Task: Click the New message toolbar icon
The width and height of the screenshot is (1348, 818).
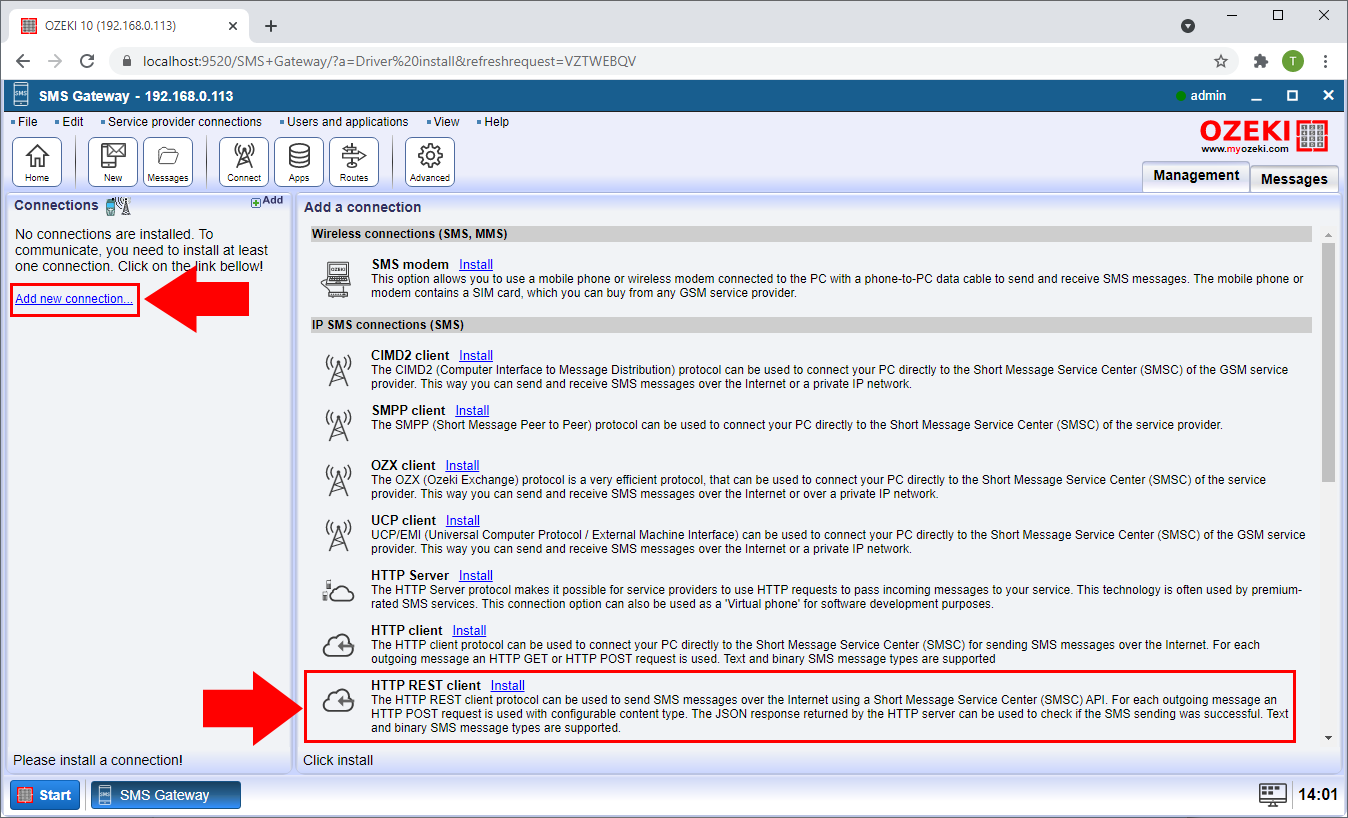Action: point(113,162)
